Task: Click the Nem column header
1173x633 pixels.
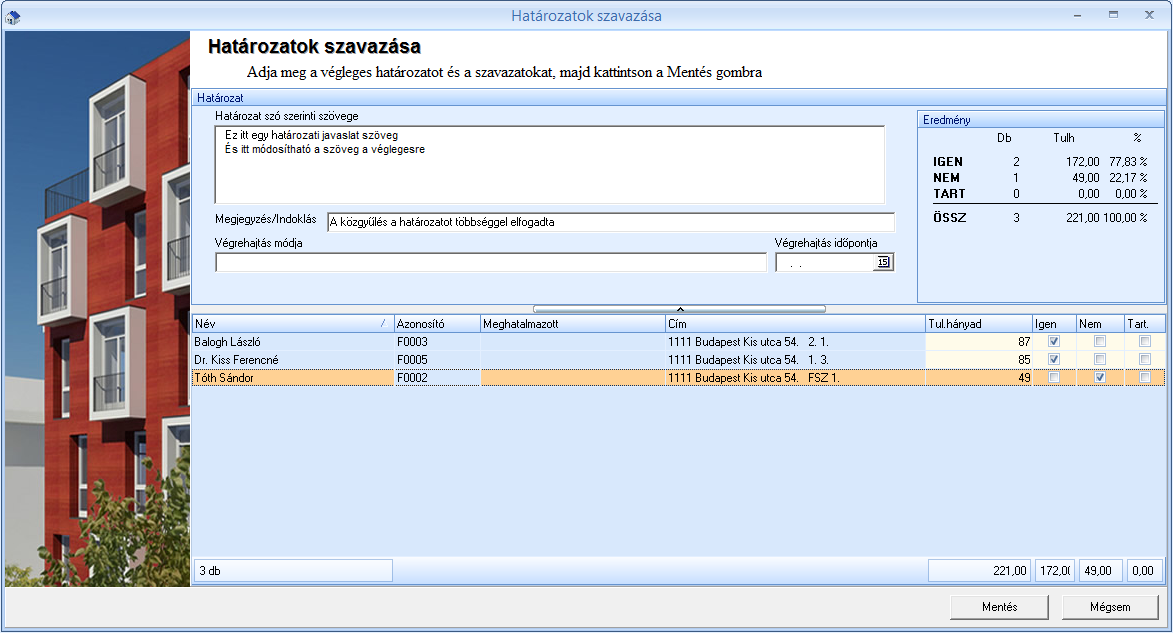Action: click(1100, 324)
